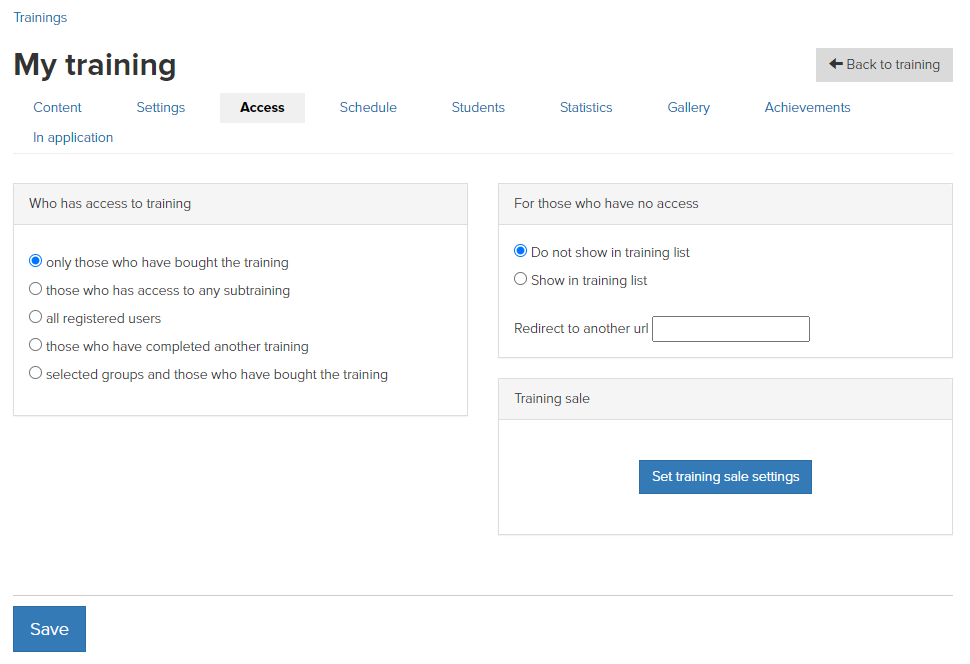Click the Back to training arrow button

[x=884, y=64]
